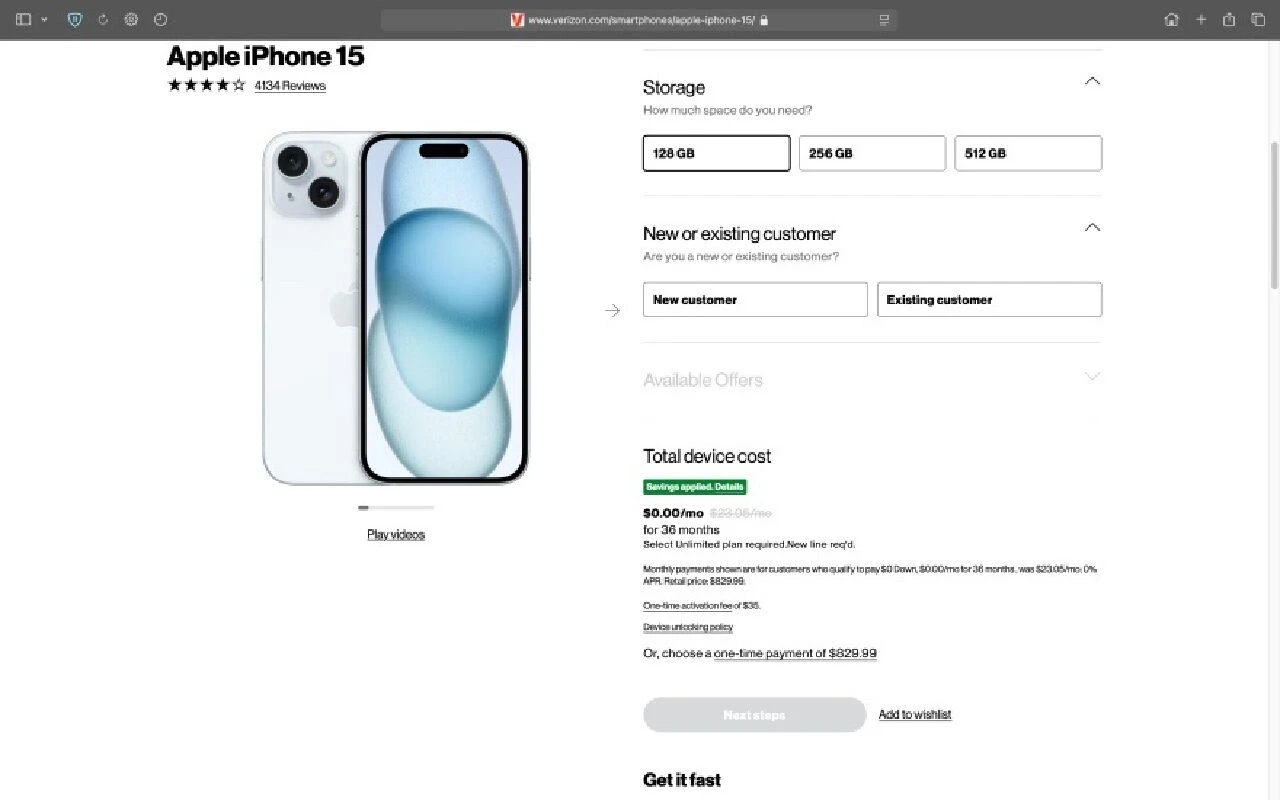Add the iPhone 15 to wishlist

914,714
